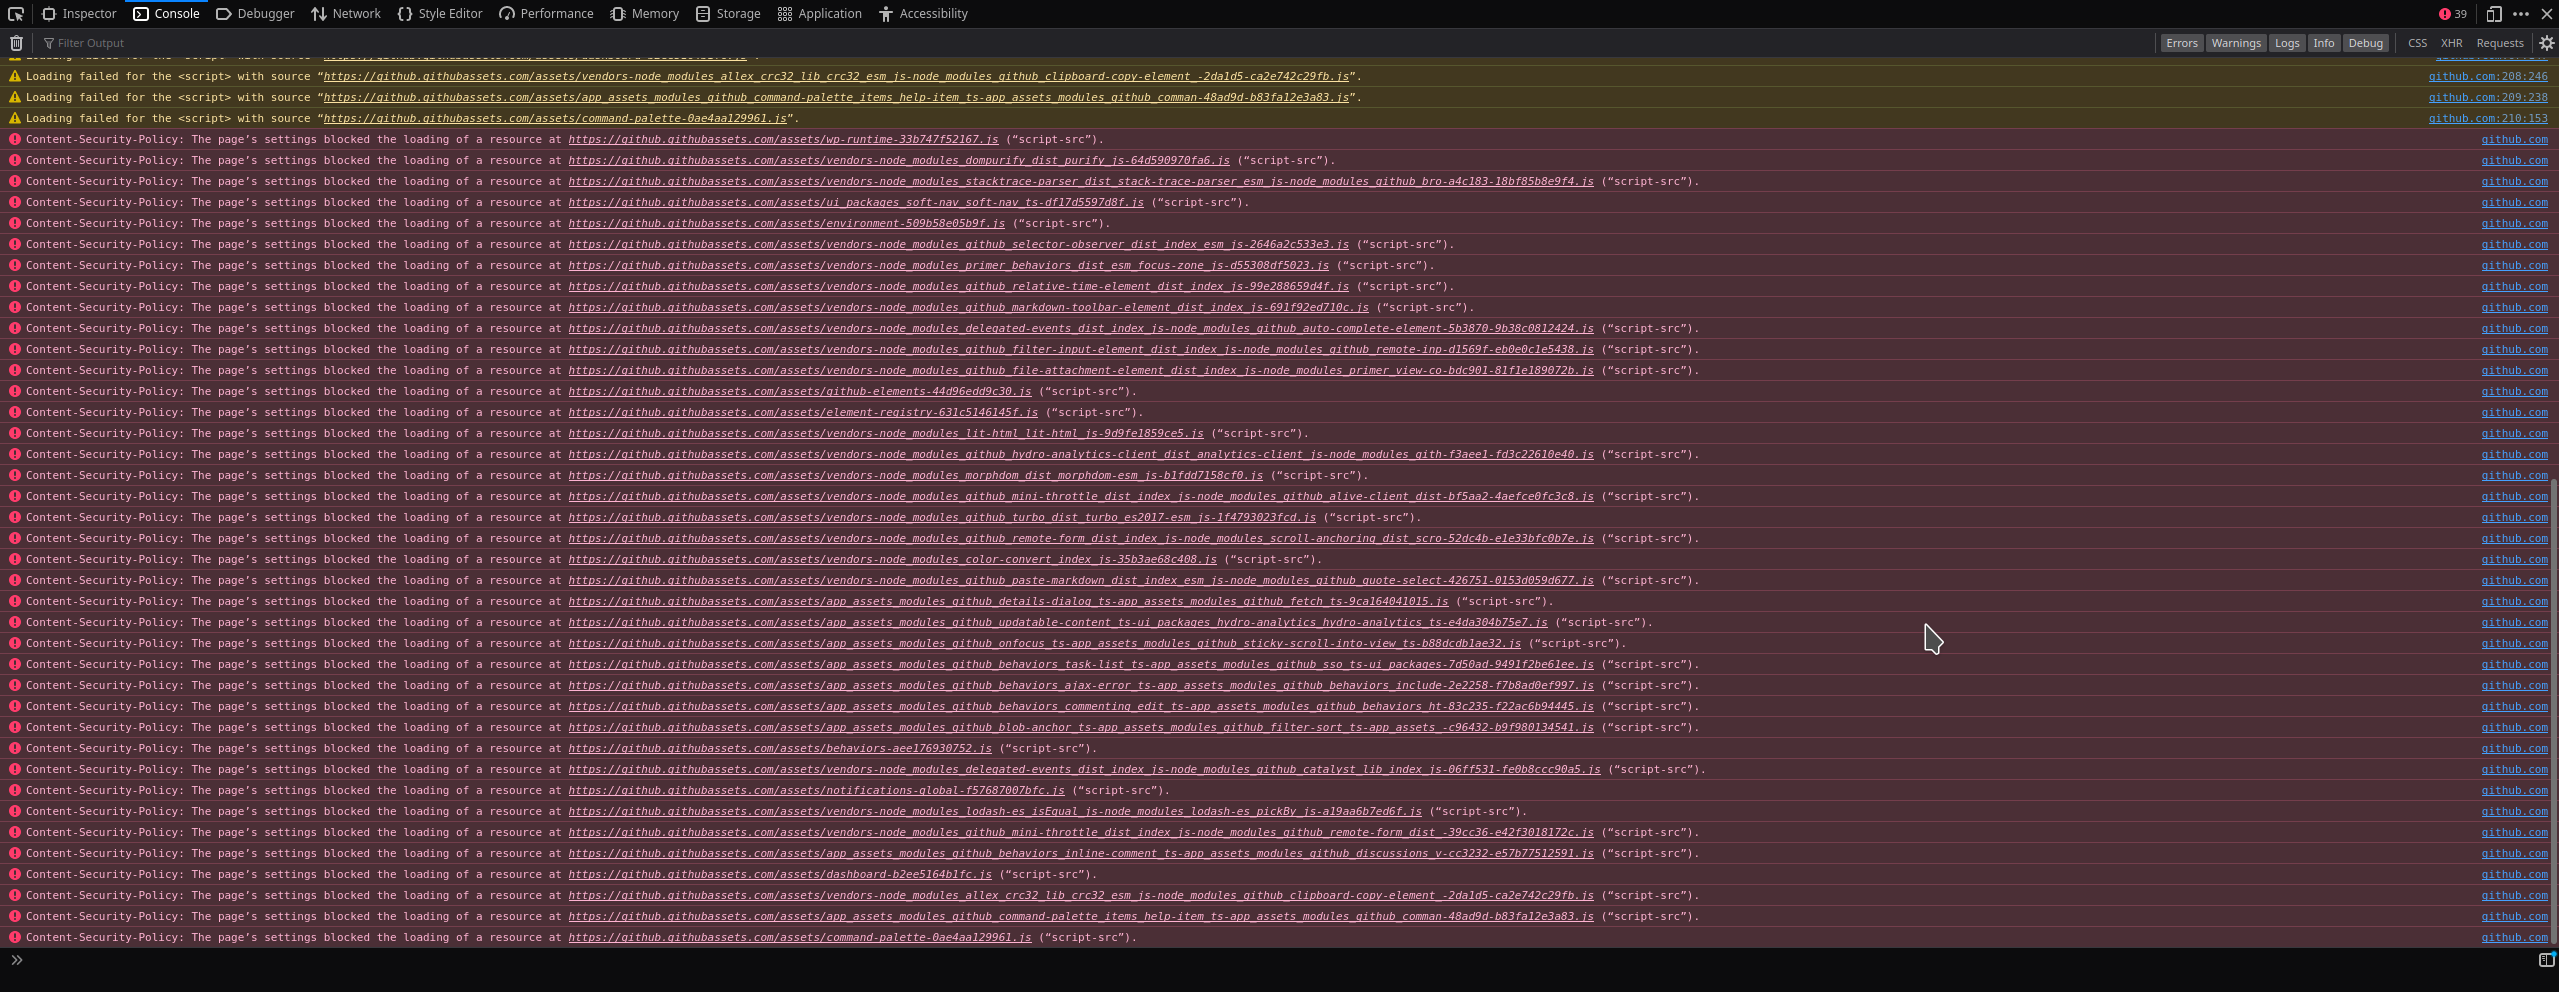Toggle the Errors filter
Screen dimensions: 2559x992
coord(2182,43)
